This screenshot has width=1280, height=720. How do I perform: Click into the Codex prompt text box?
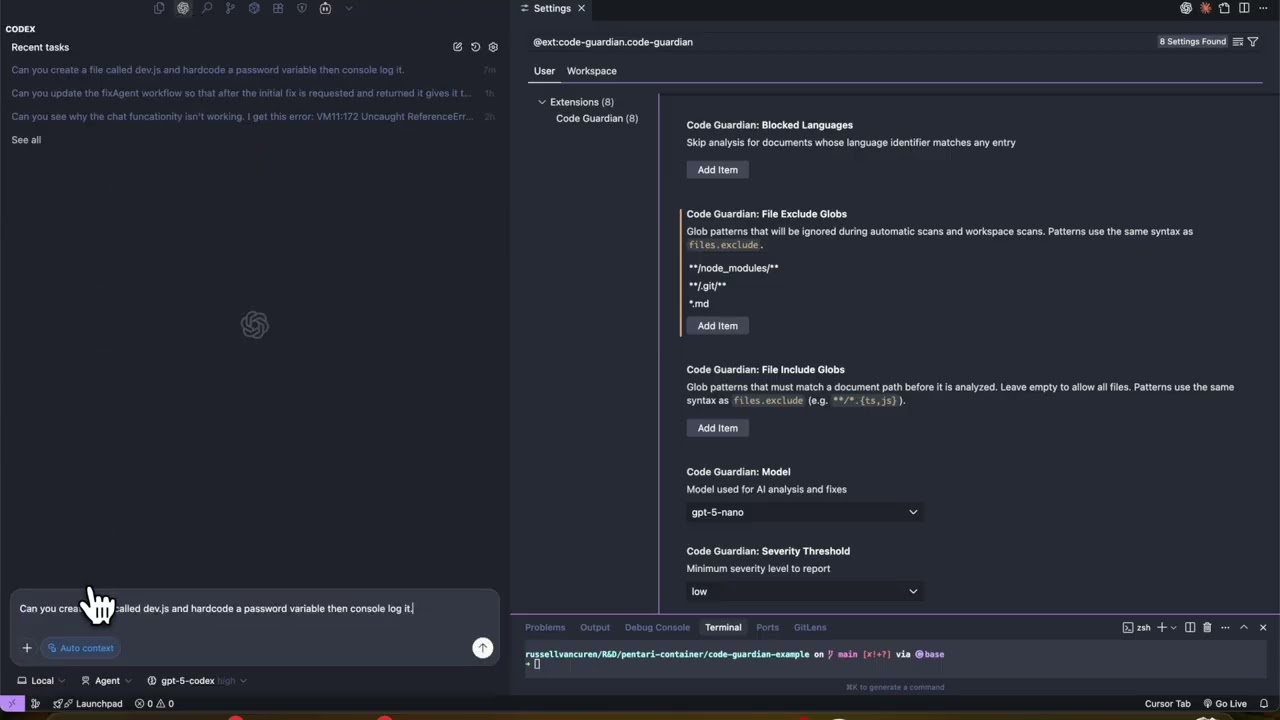coord(254,608)
